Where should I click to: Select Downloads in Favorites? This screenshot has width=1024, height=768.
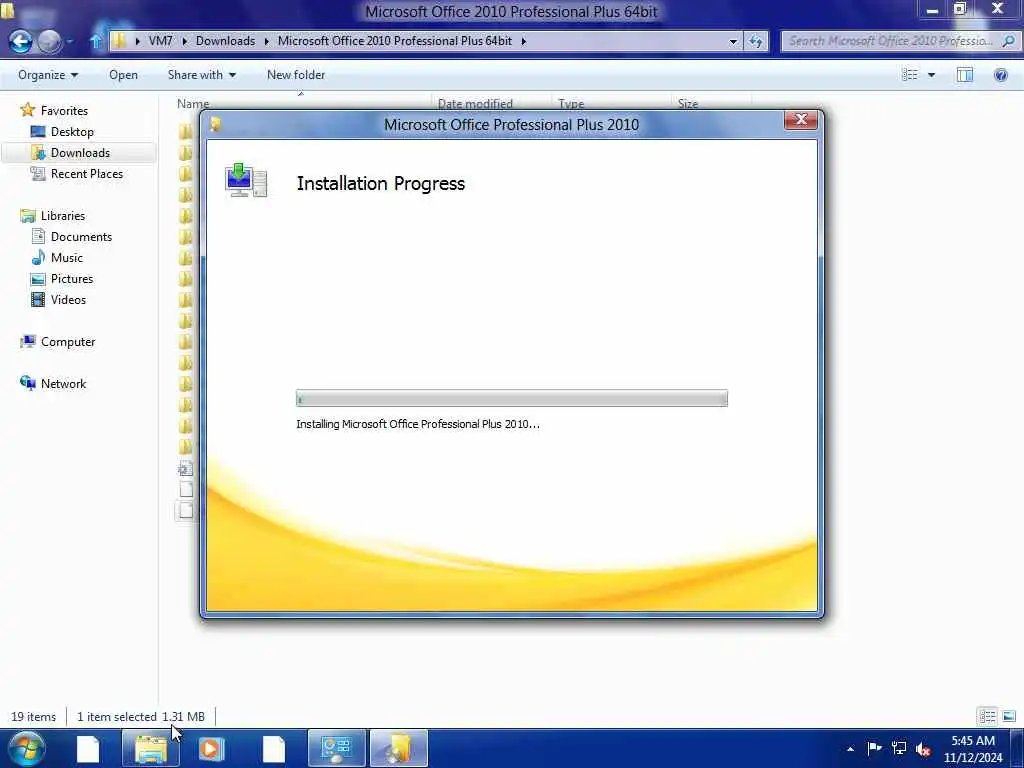point(80,153)
